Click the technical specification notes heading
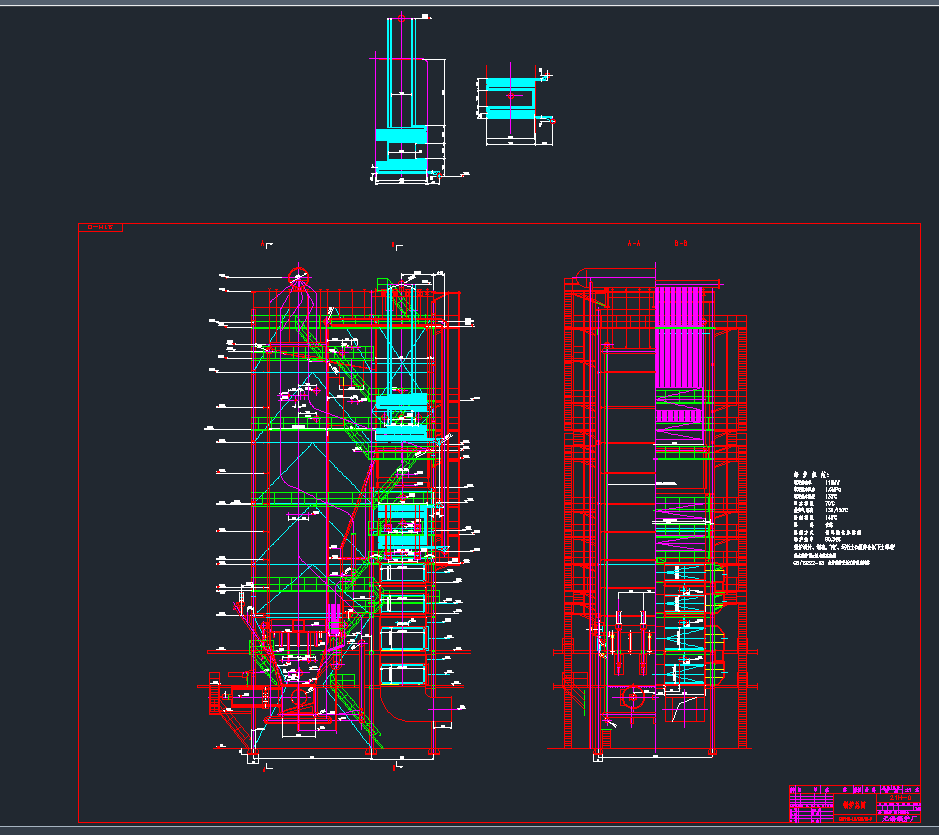The height and width of the screenshot is (835, 939). point(811,474)
